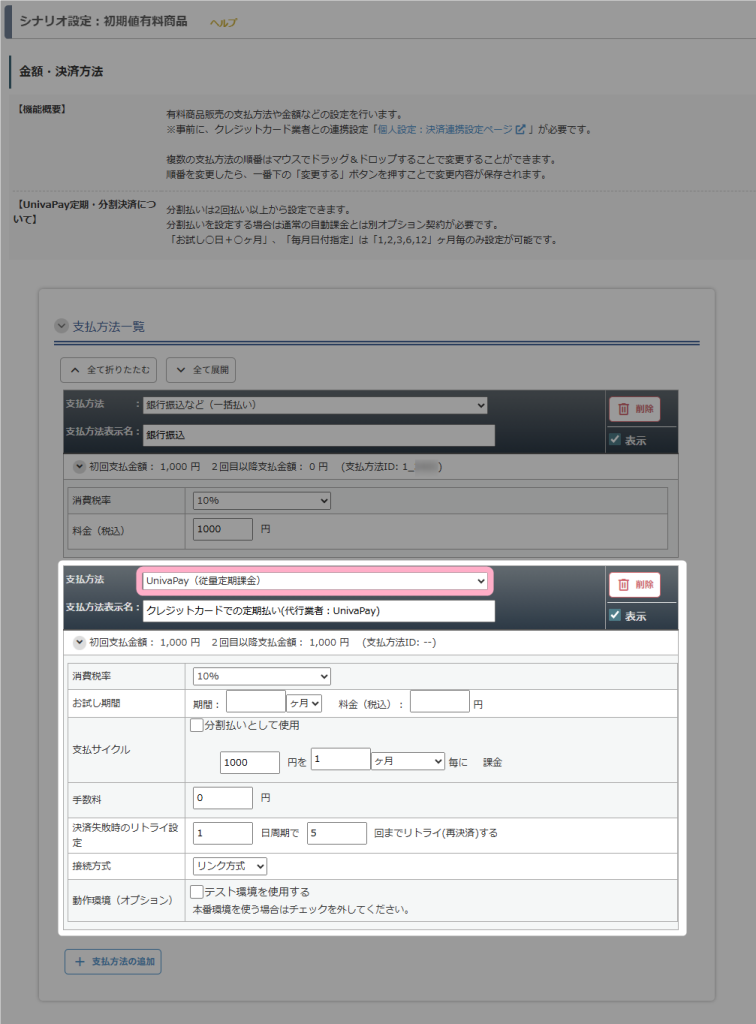Click the 全て折りたたむ button

[109, 370]
